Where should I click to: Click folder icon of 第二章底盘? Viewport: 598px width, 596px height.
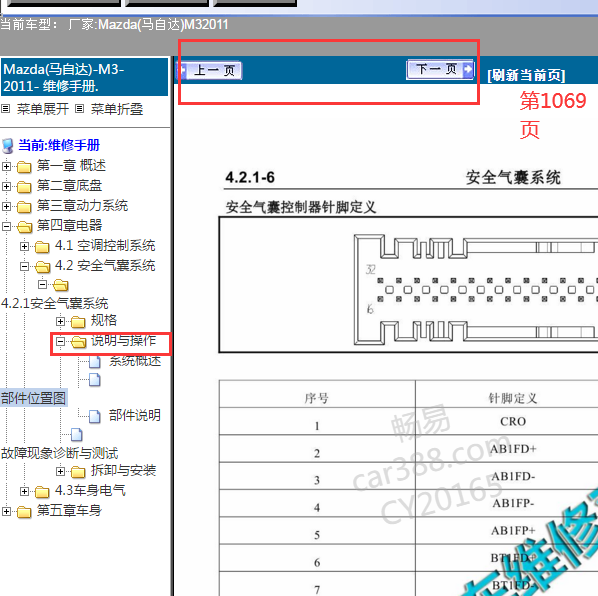(24, 186)
